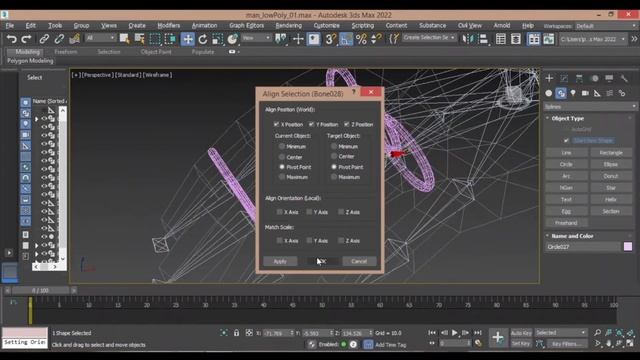Open the selection filter All dropdown
The width and height of the screenshot is (640, 360).
coord(100,38)
